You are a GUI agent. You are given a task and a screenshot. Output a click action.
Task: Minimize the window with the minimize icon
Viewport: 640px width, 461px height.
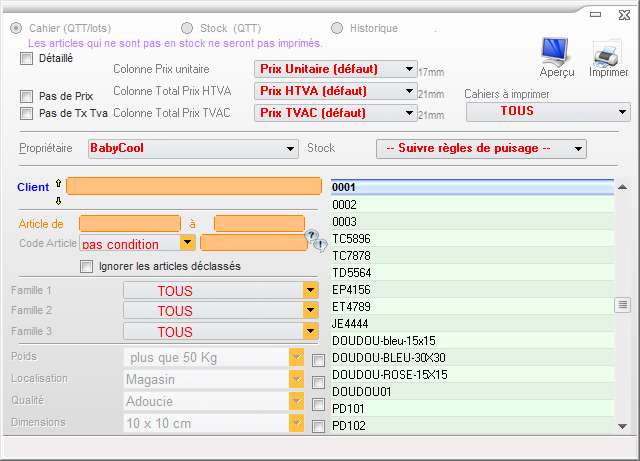[594, 14]
